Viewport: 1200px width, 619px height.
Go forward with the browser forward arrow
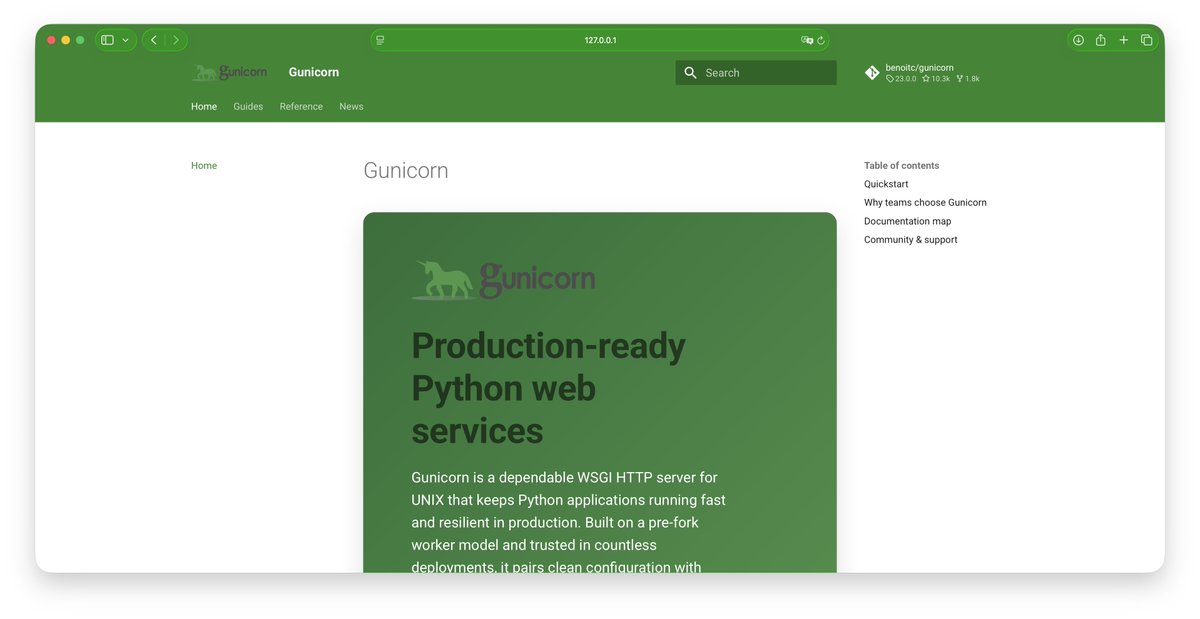(x=176, y=40)
